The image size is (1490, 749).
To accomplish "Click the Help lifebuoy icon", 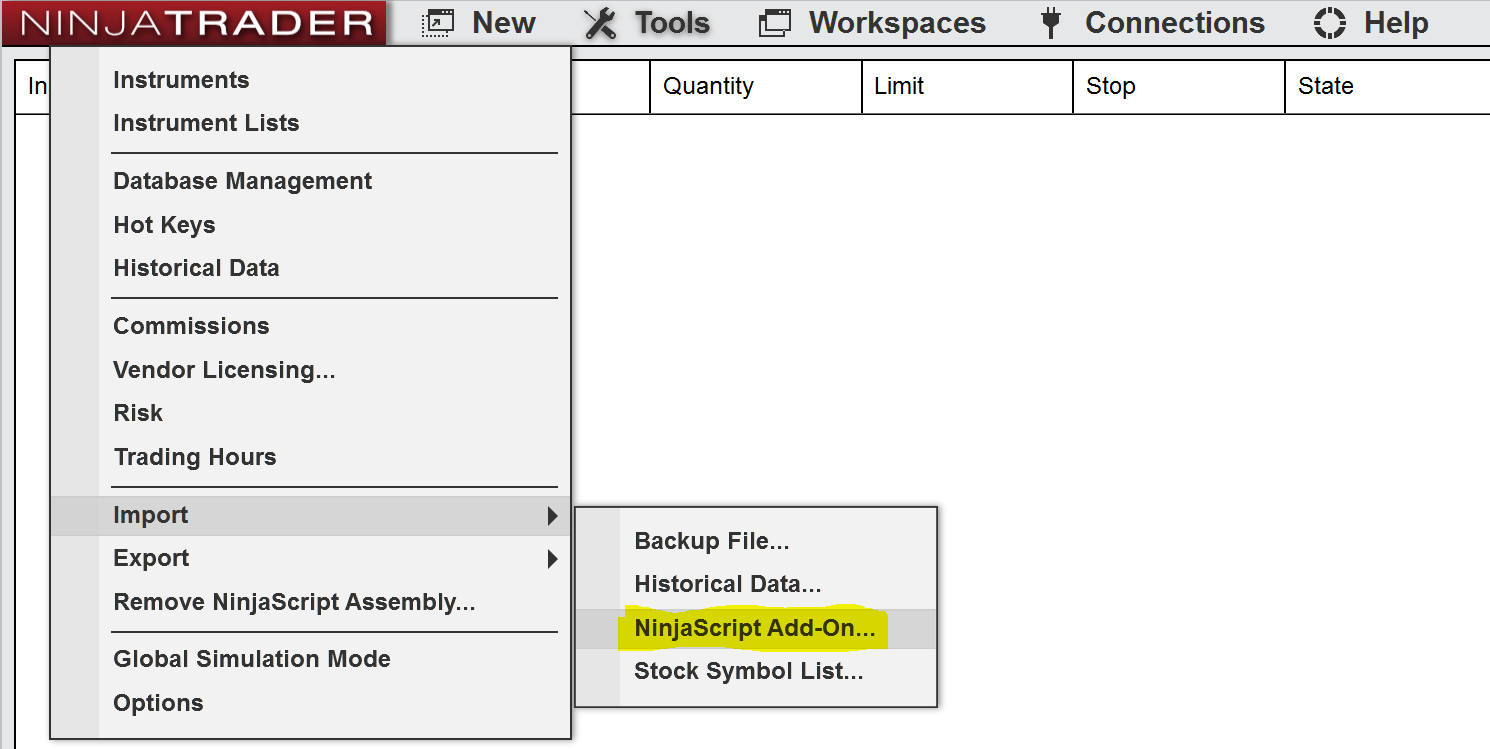I will [1329, 23].
